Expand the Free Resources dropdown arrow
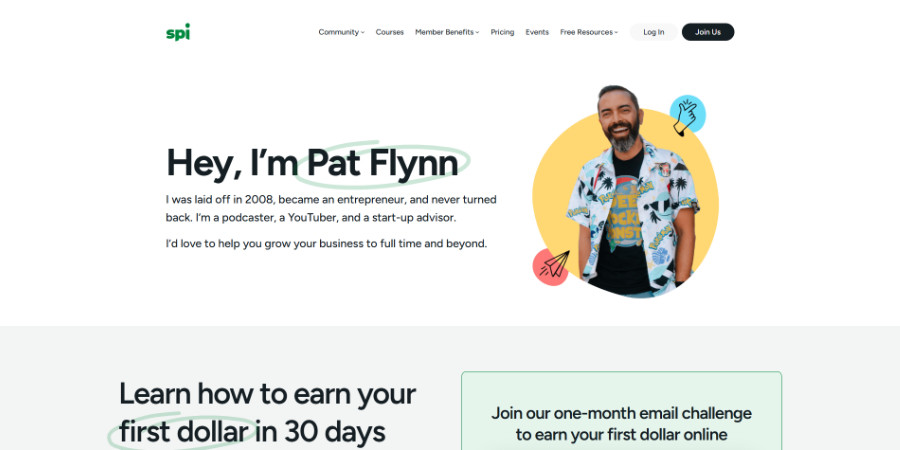 coord(616,33)
